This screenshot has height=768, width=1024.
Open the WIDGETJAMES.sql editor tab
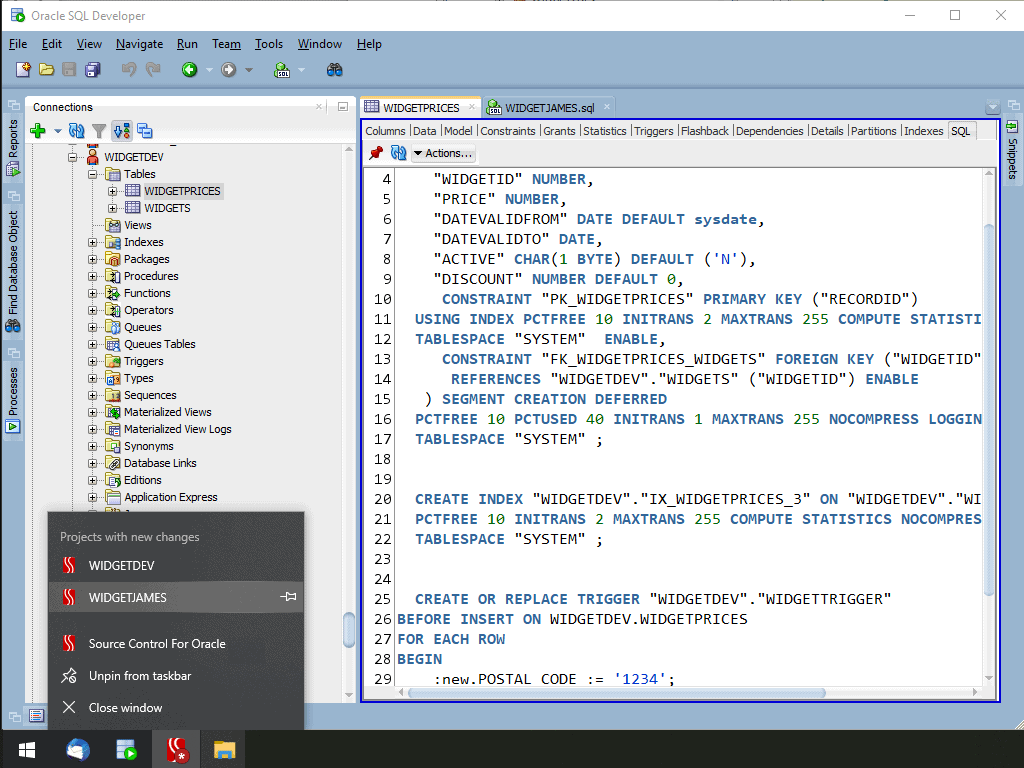click(x=548, y=108)
